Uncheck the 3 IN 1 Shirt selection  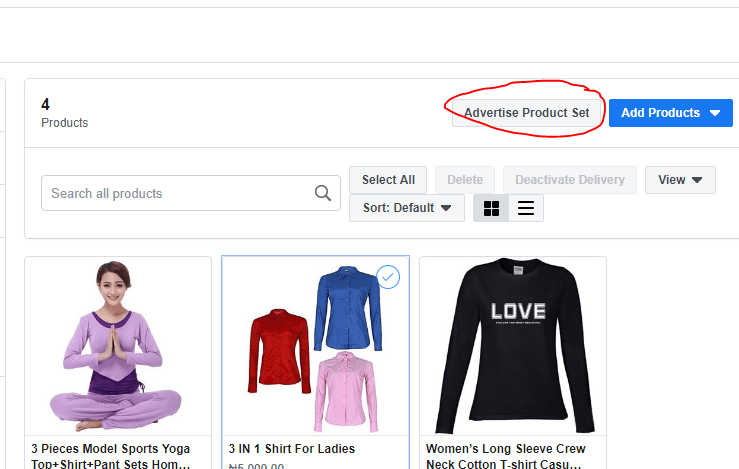(388, 277)
